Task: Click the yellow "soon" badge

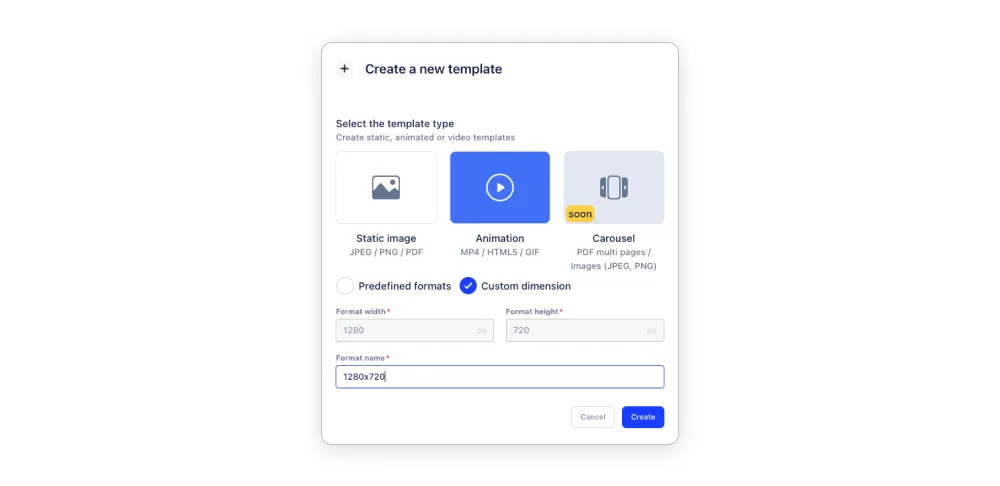Action: (580, 214)
